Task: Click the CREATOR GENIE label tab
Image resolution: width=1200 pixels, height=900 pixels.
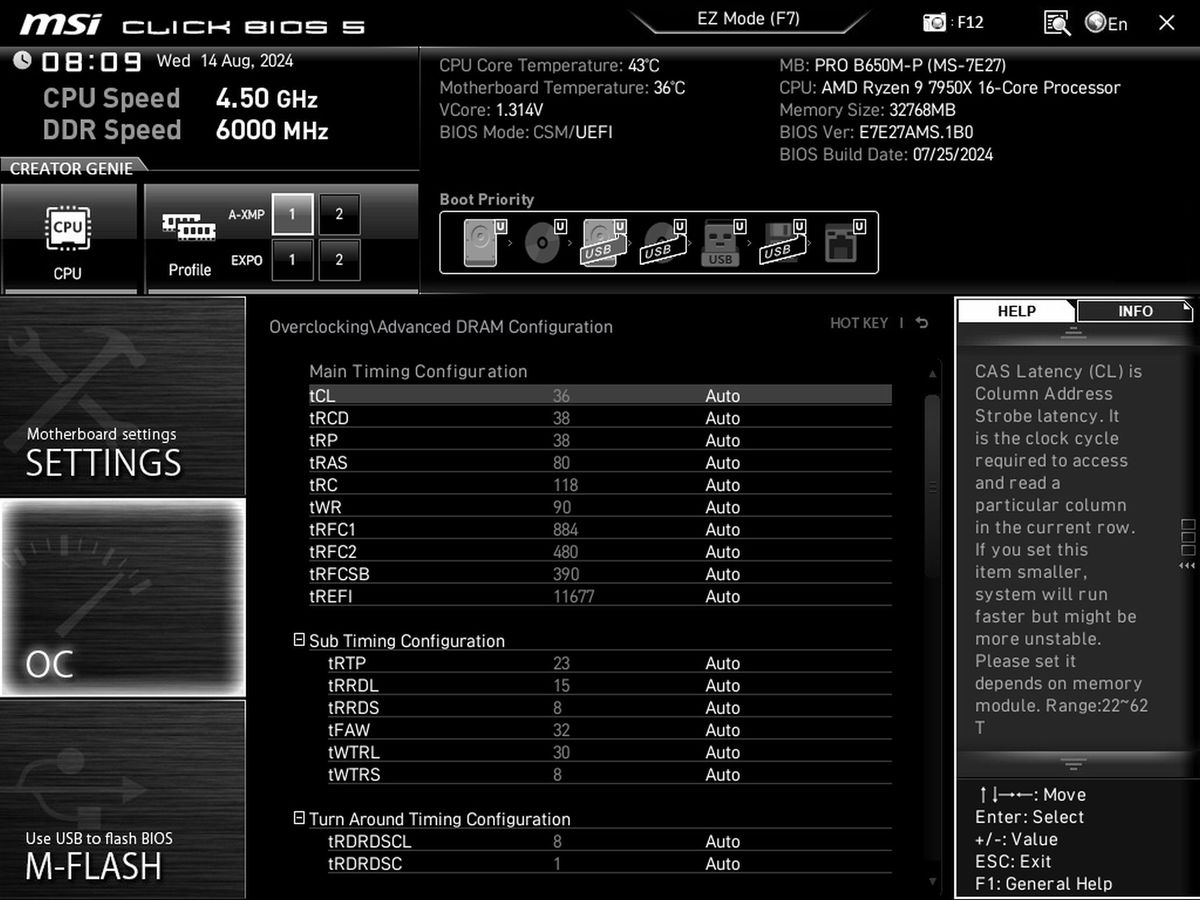Action: (71, 168)
